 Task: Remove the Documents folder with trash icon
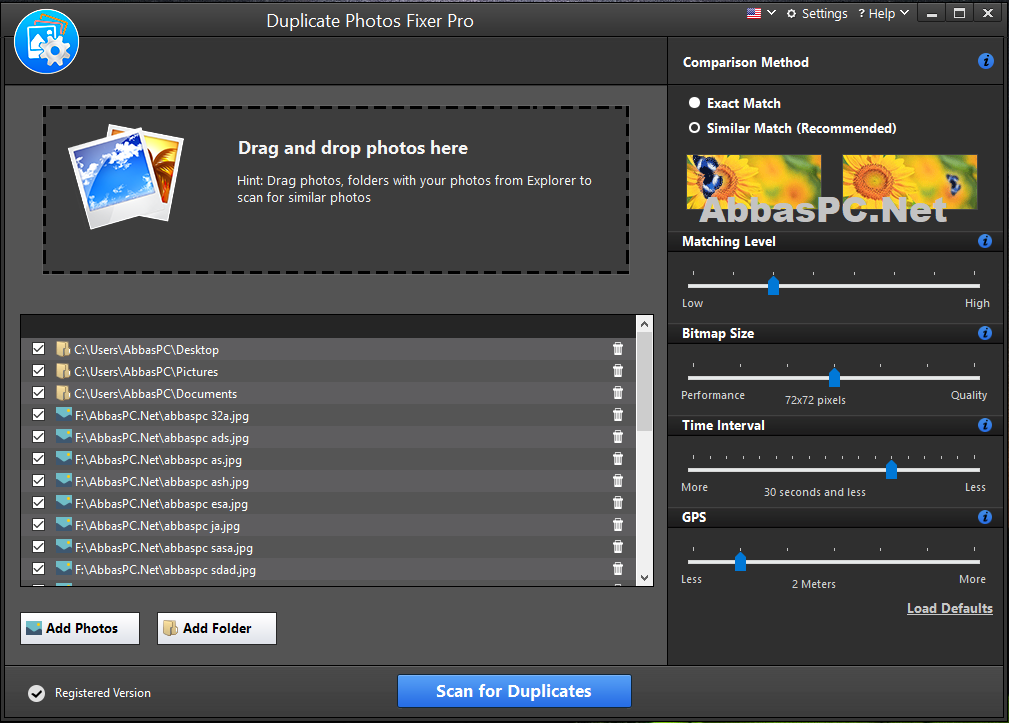coord(618,392)
